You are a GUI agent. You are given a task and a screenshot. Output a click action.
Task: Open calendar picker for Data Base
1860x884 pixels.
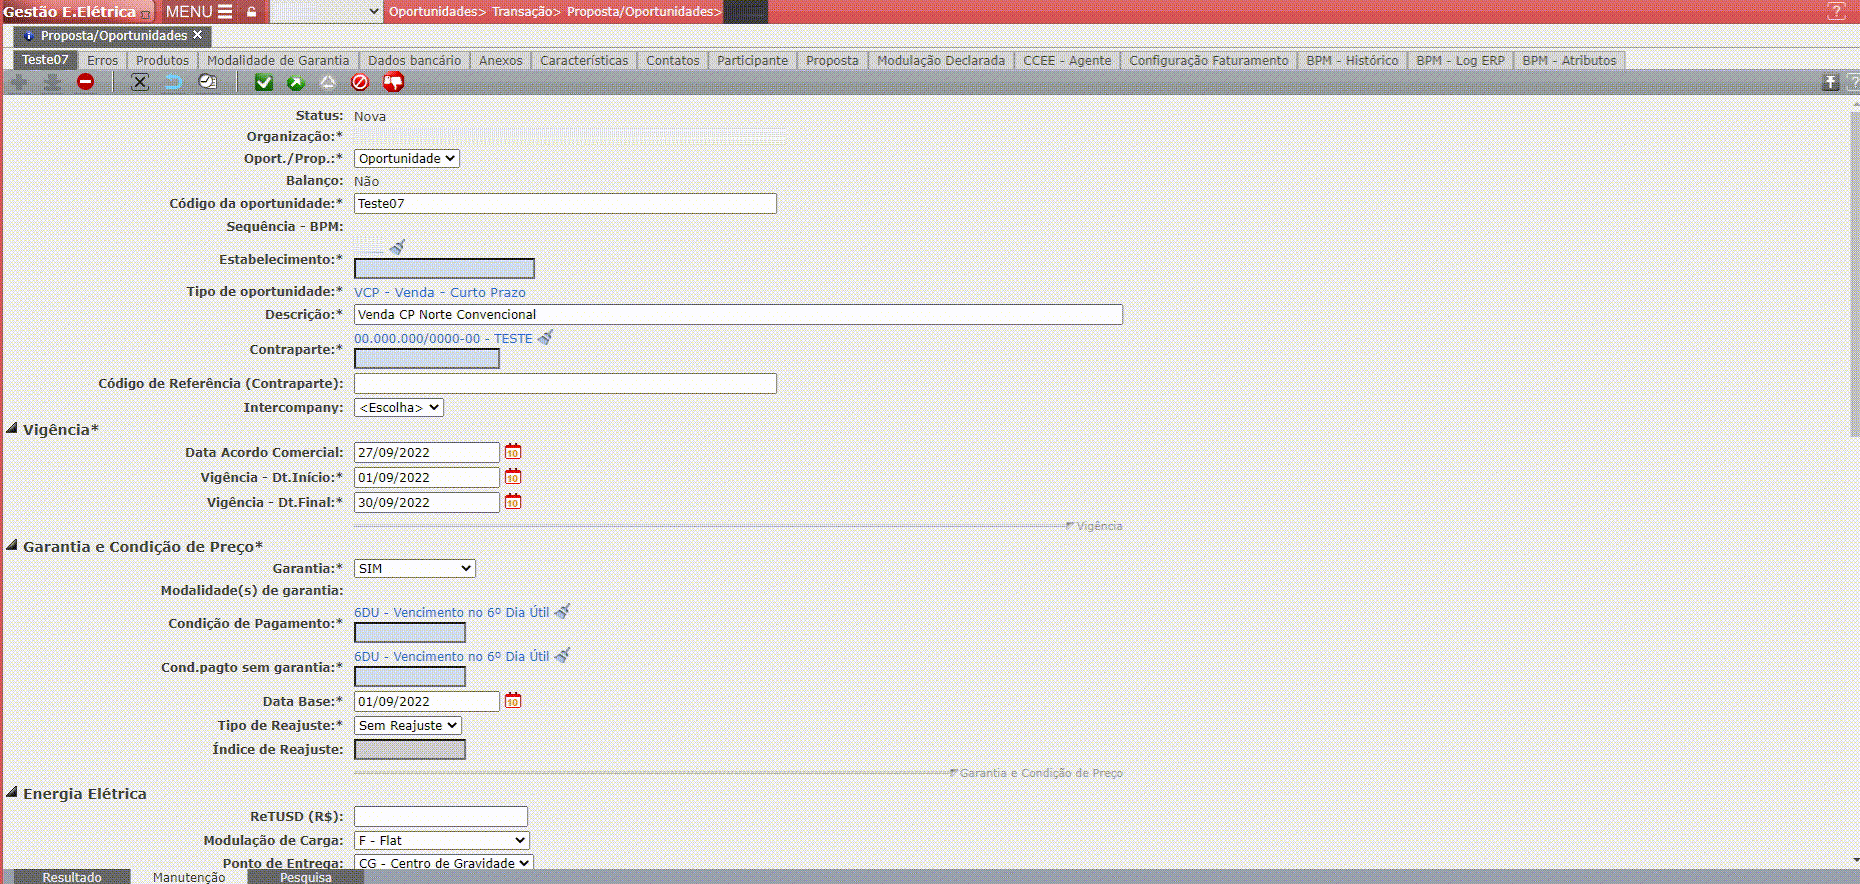coord(513,701)
